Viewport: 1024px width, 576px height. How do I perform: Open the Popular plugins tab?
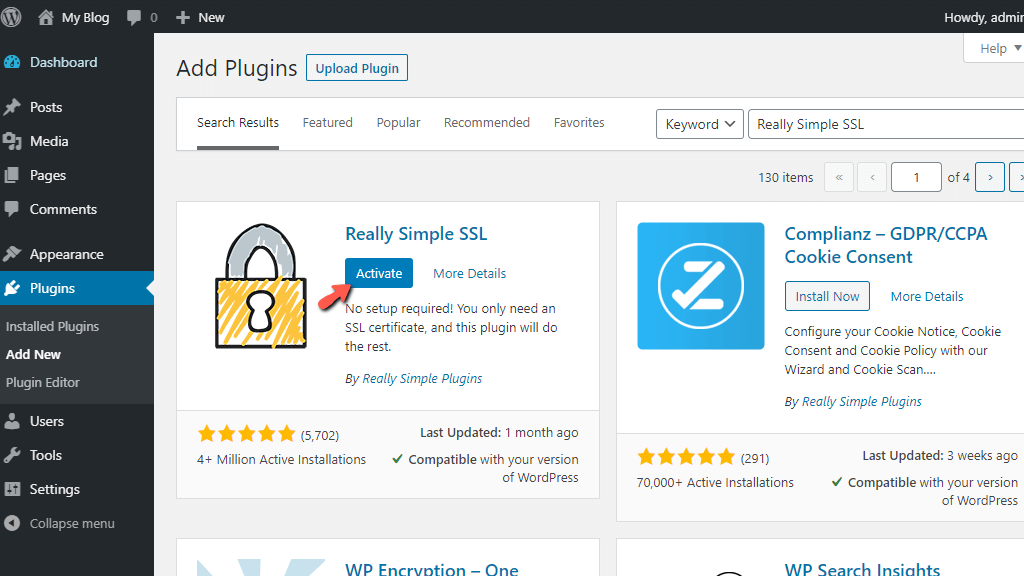click(x=398, y=122)
